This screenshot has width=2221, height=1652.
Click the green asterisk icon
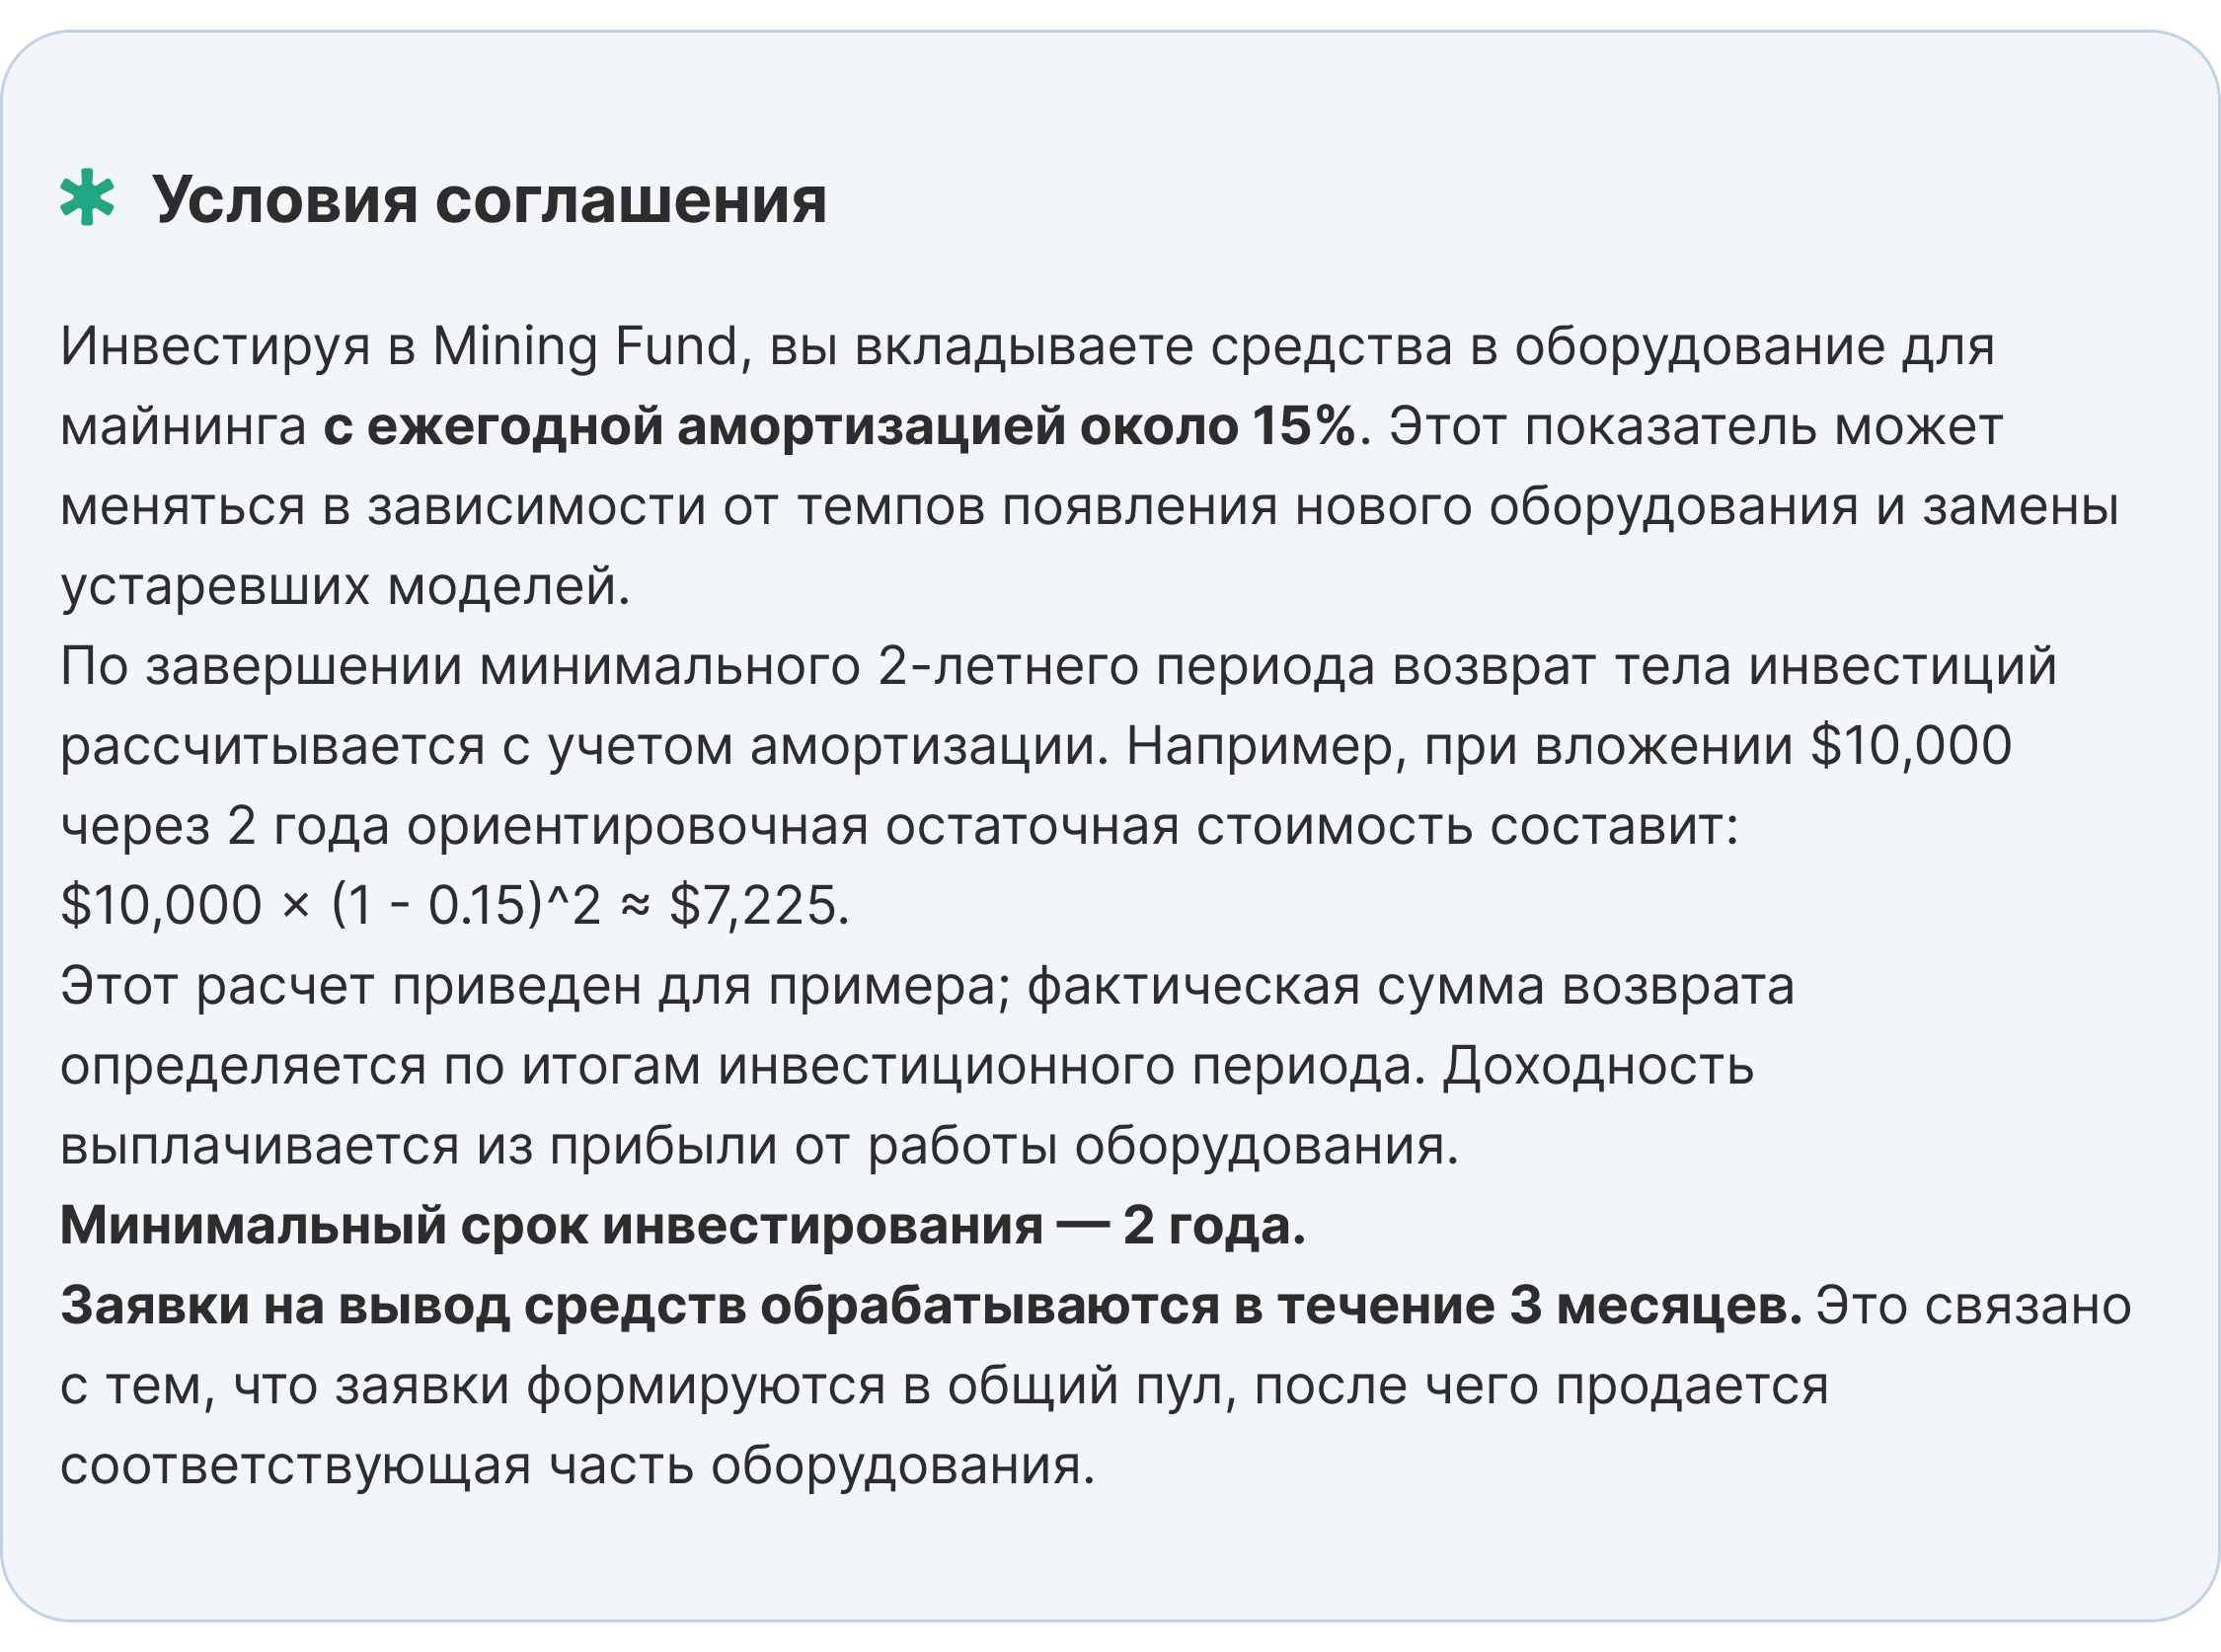(88, 198)
